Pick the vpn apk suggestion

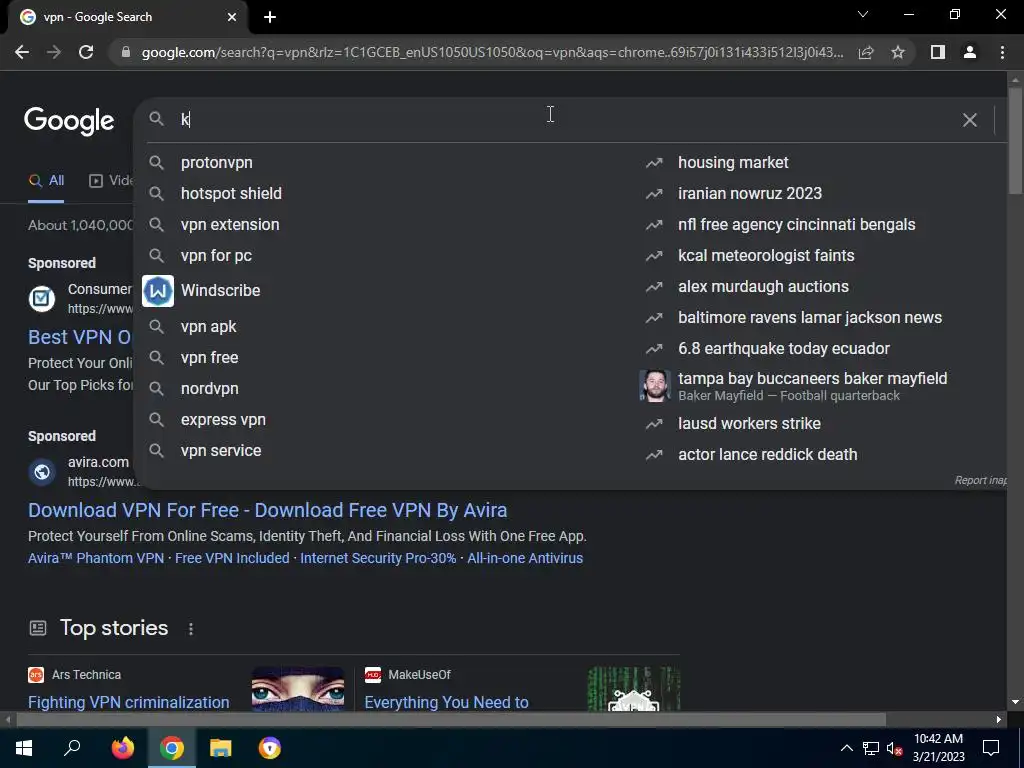click(x=208, y=327)
